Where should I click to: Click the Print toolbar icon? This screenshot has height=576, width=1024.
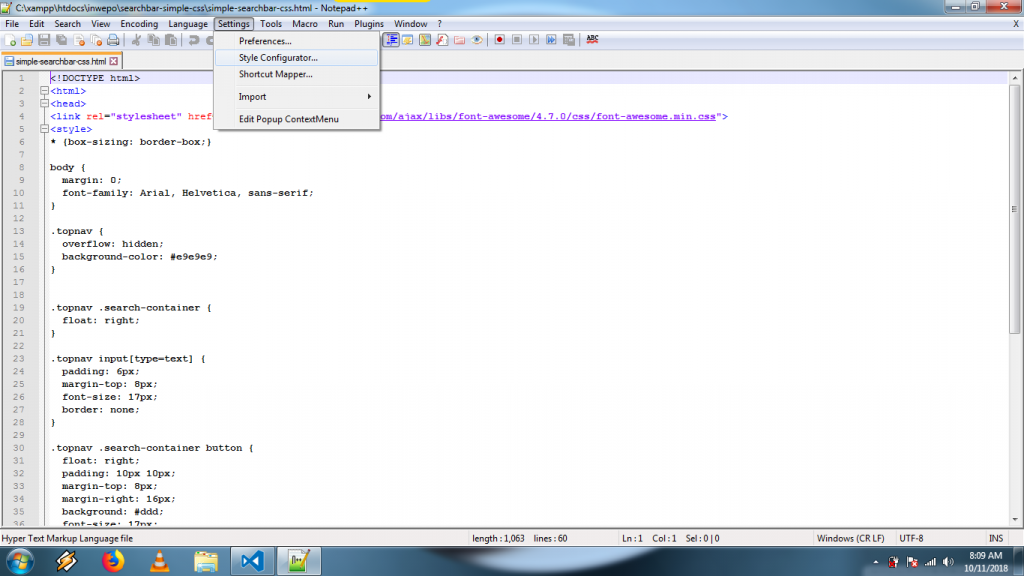(x=113, y=40)
